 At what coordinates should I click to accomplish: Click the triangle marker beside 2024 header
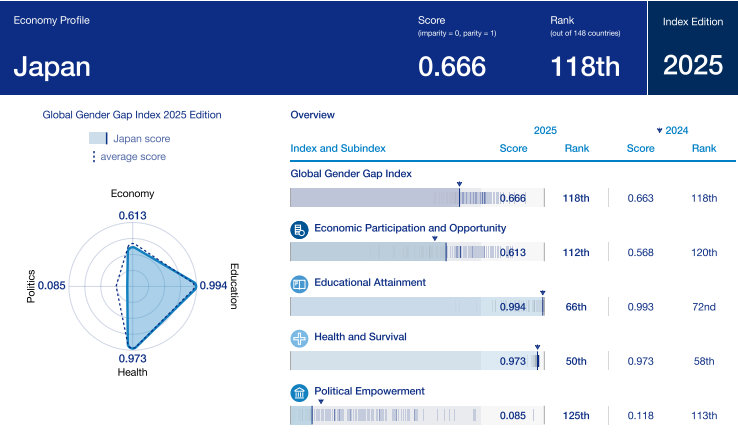pyautogui.click(x=659, y=131)
